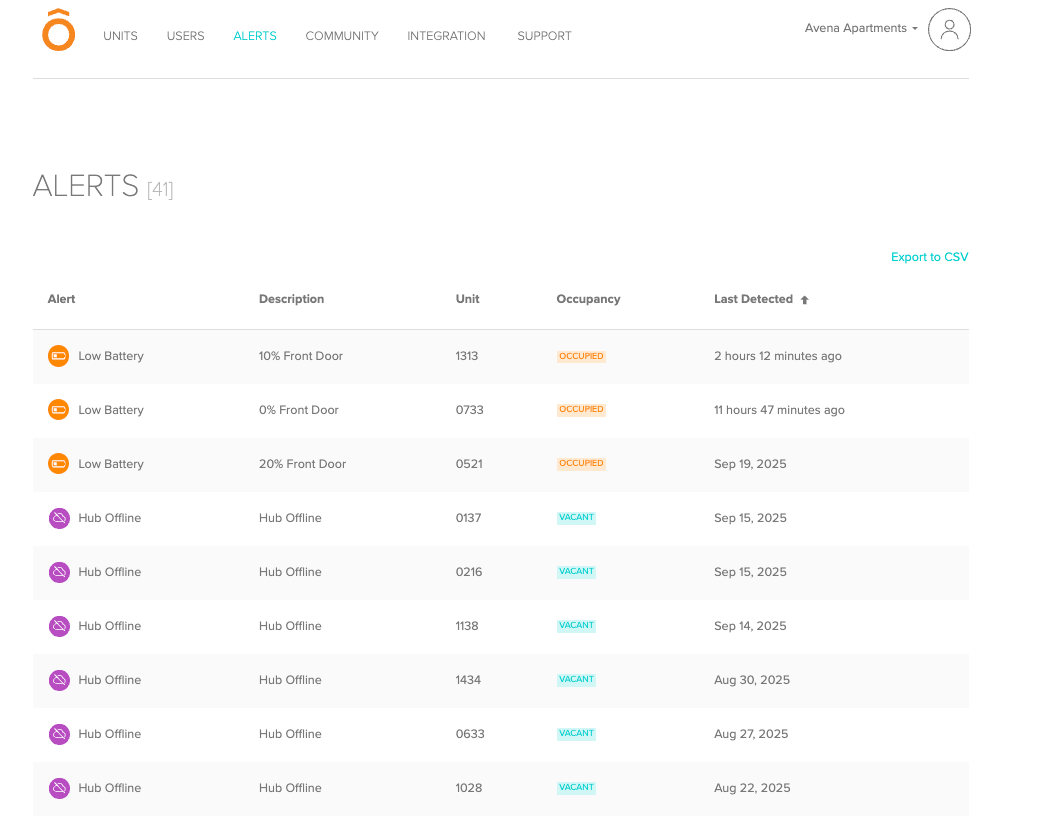Click the 'Aug 22, 2025' date
The image size is (1052, 819).
(752, 788)
